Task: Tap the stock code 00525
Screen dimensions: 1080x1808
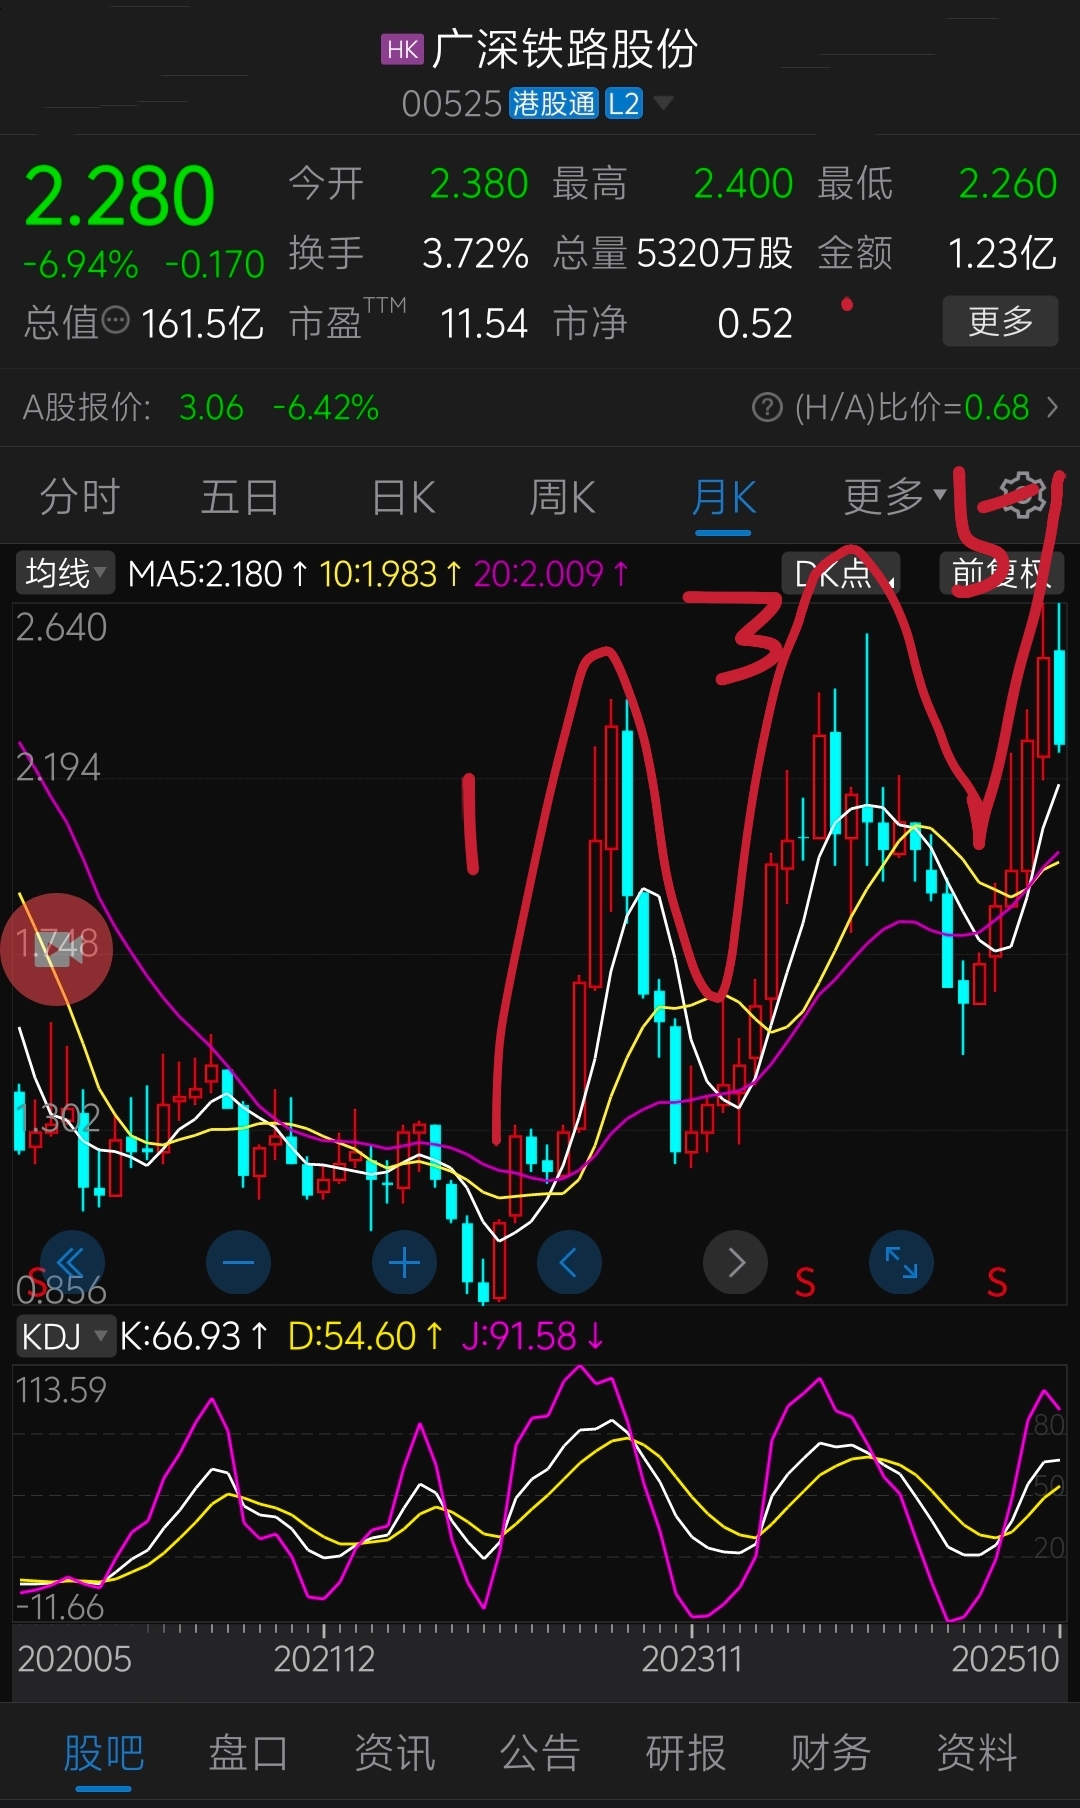Action: click(451, 104)
